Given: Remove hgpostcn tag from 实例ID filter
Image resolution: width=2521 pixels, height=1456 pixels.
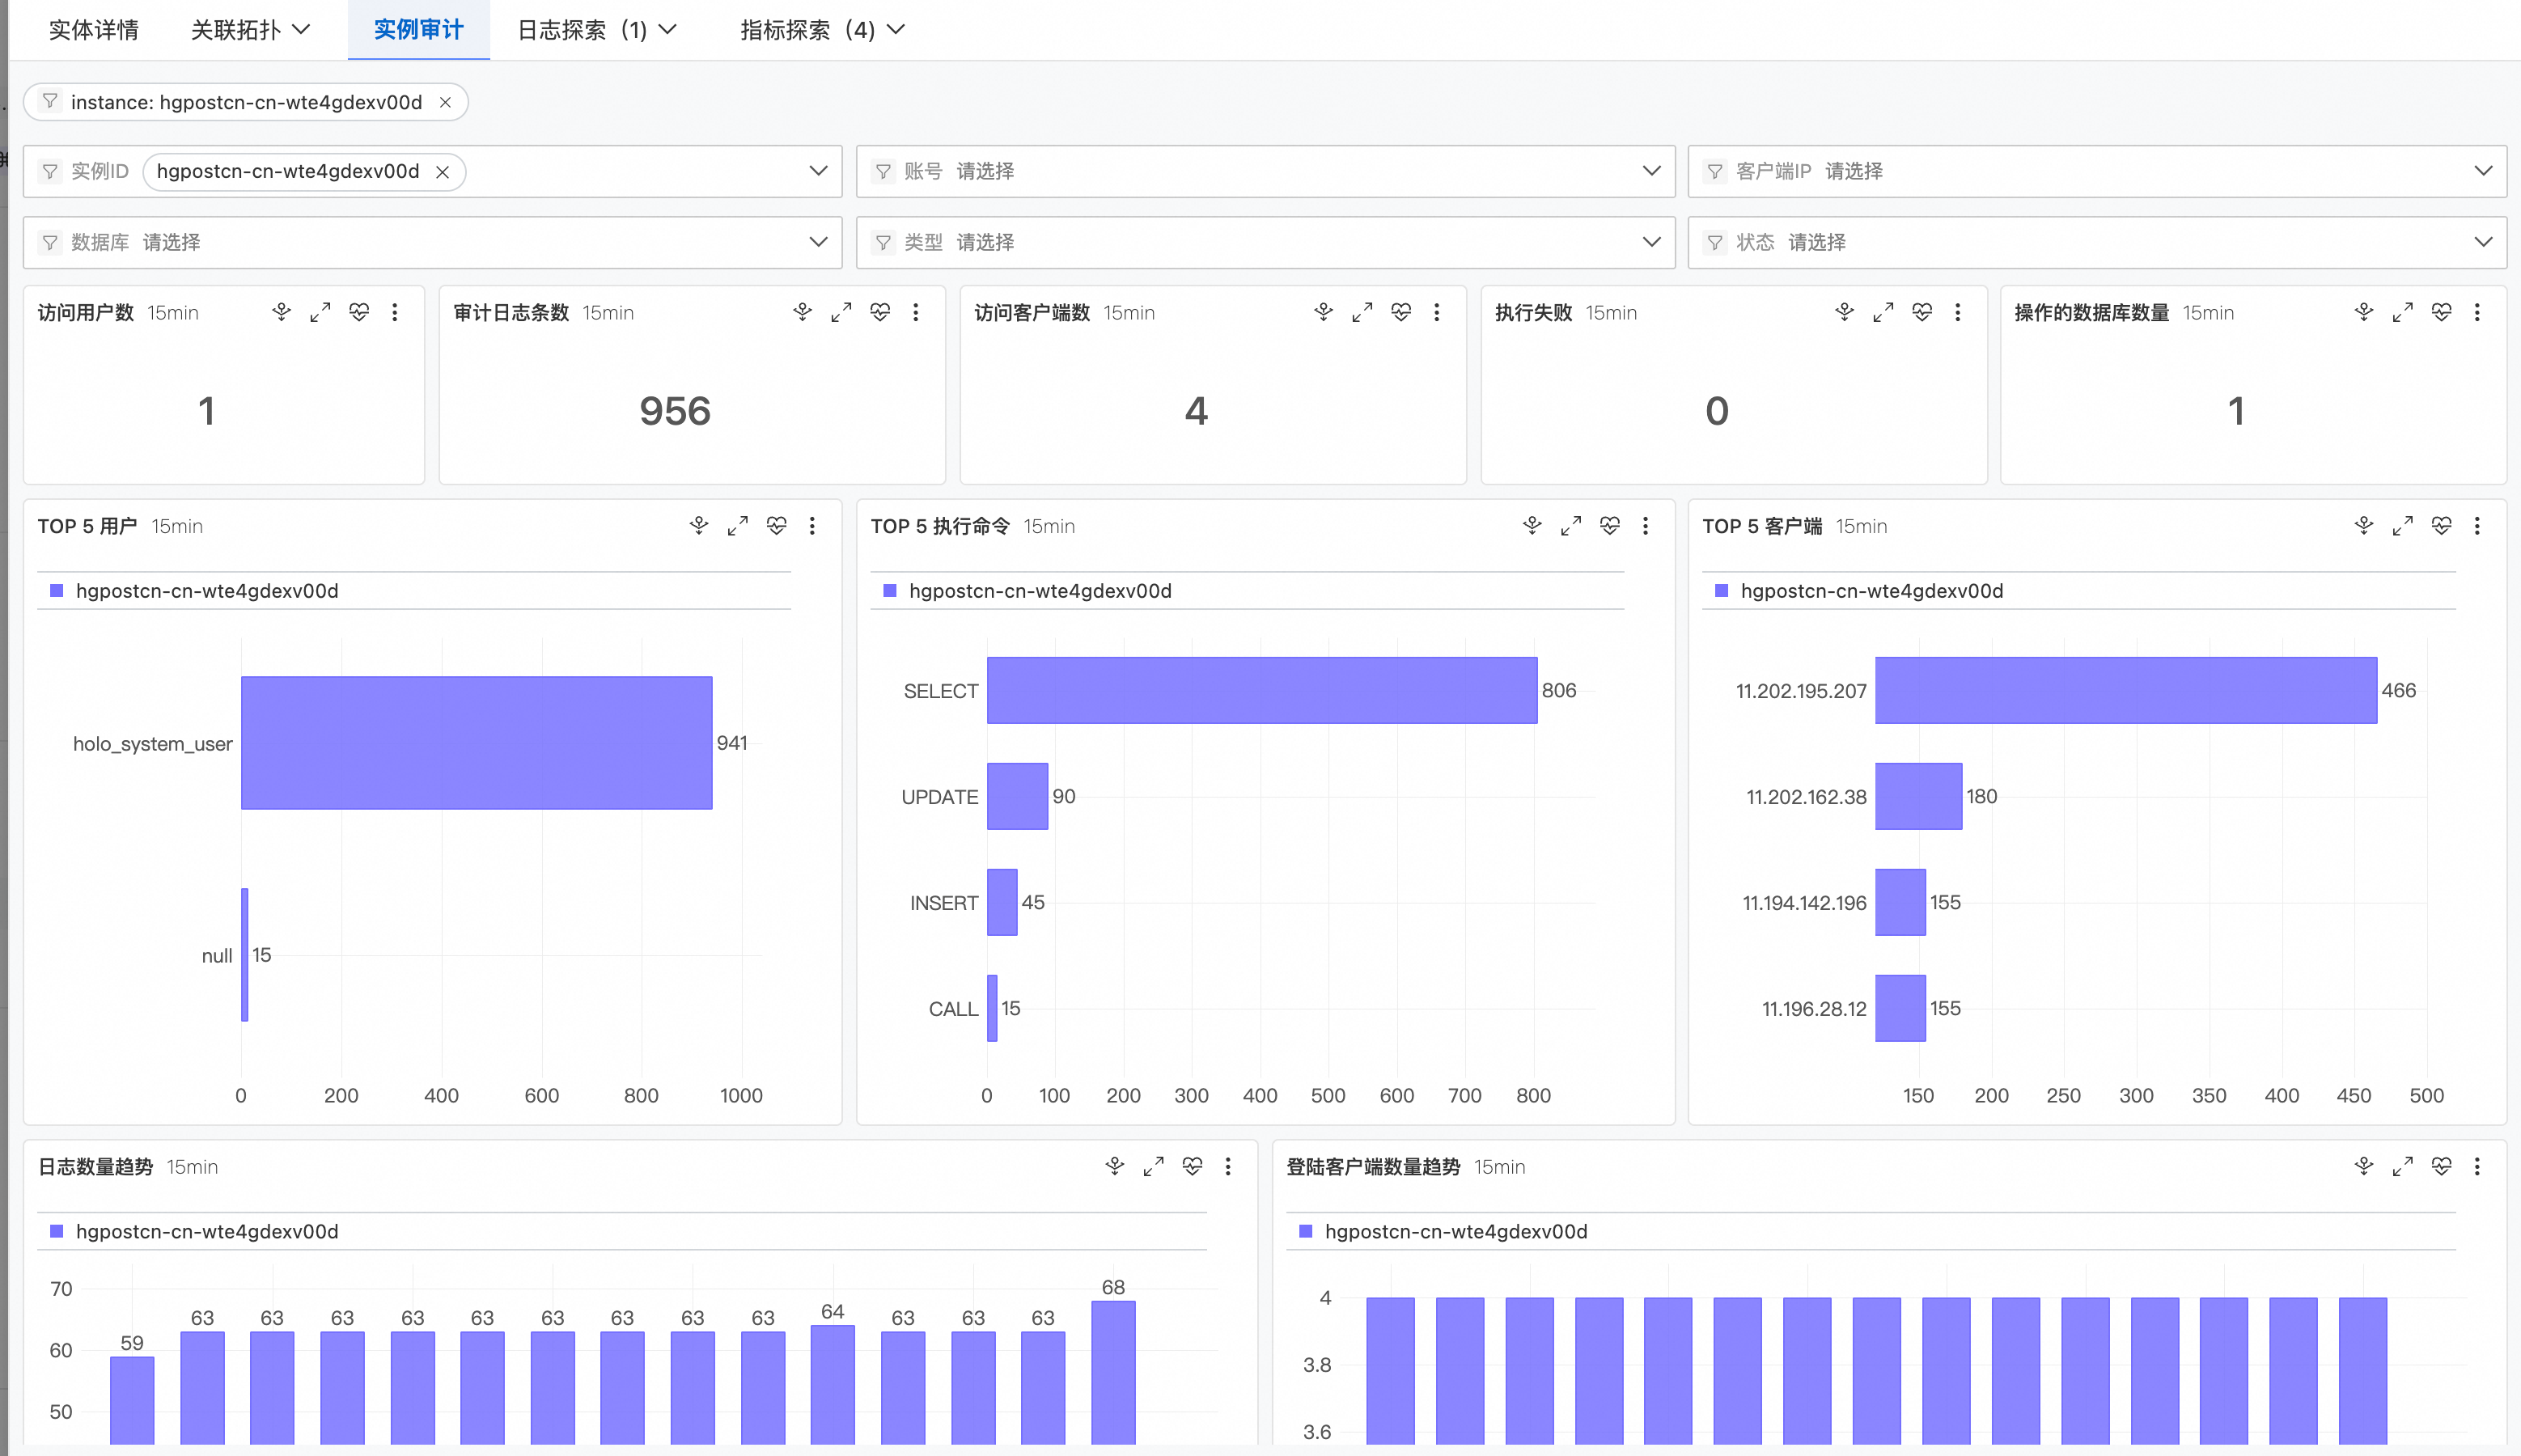Looking at the screenshot, I should [x=442, y=172].
